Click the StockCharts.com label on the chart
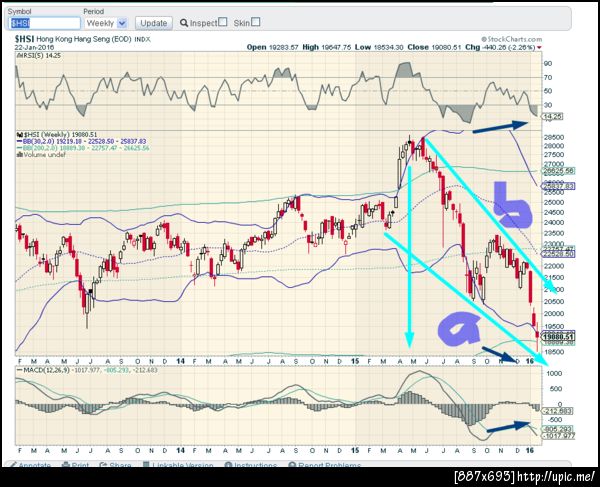 (512, 39)
